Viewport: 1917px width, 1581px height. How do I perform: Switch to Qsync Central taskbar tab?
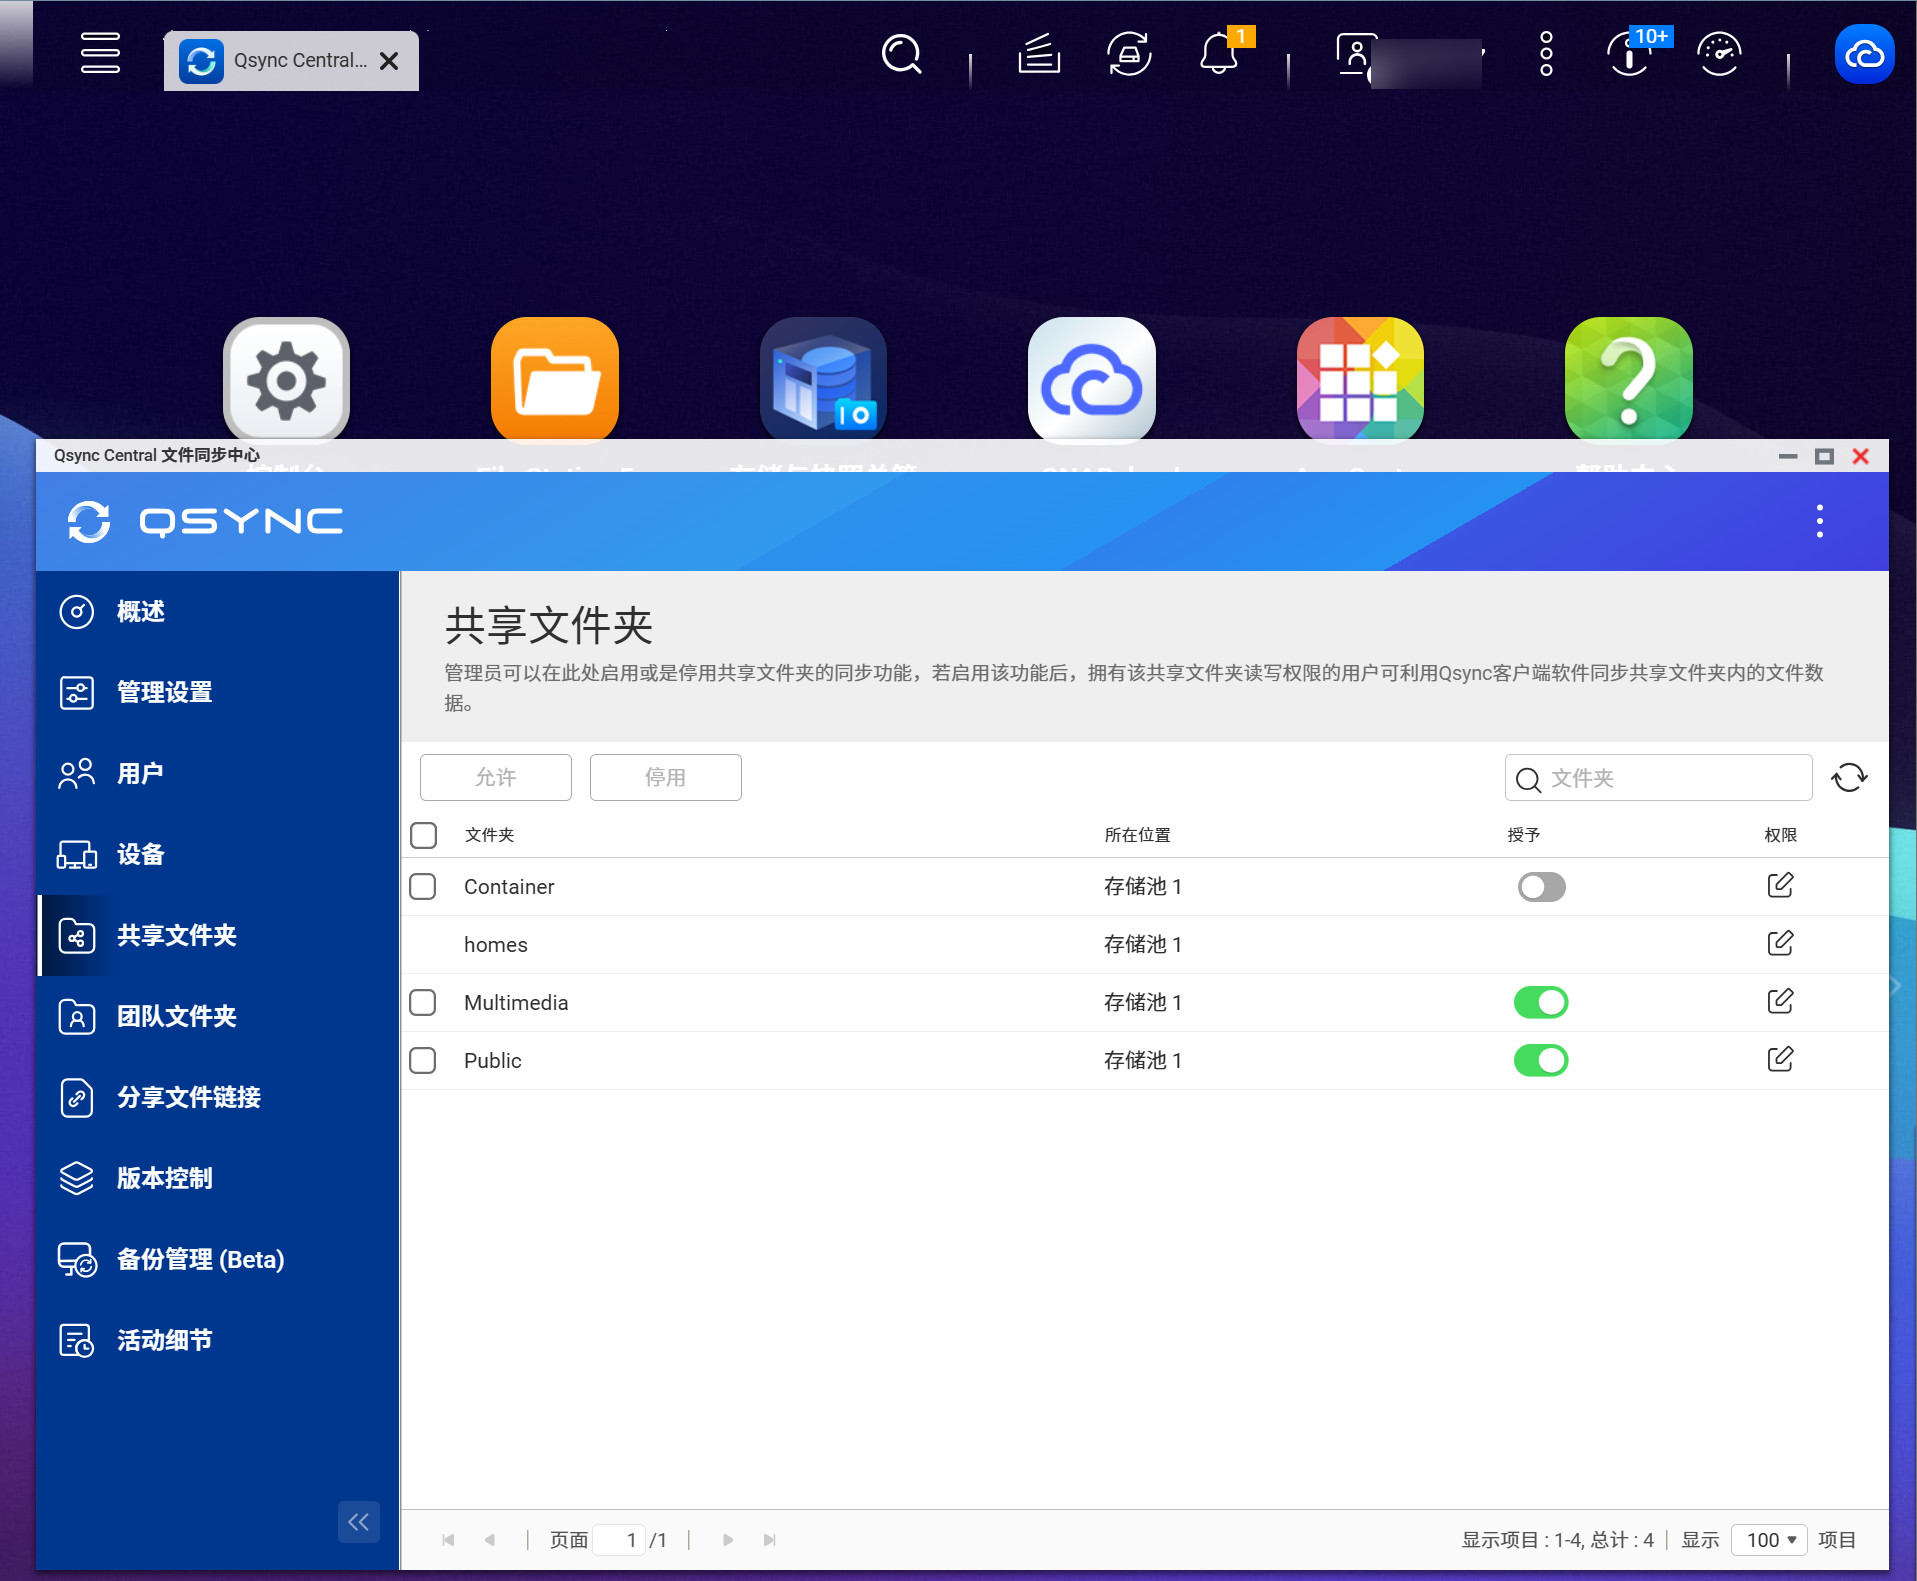coord(291,60)
